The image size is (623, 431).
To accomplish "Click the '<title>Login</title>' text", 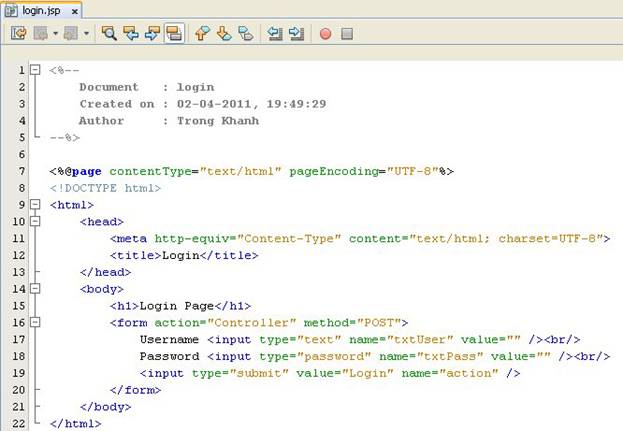I will [184, 255].
